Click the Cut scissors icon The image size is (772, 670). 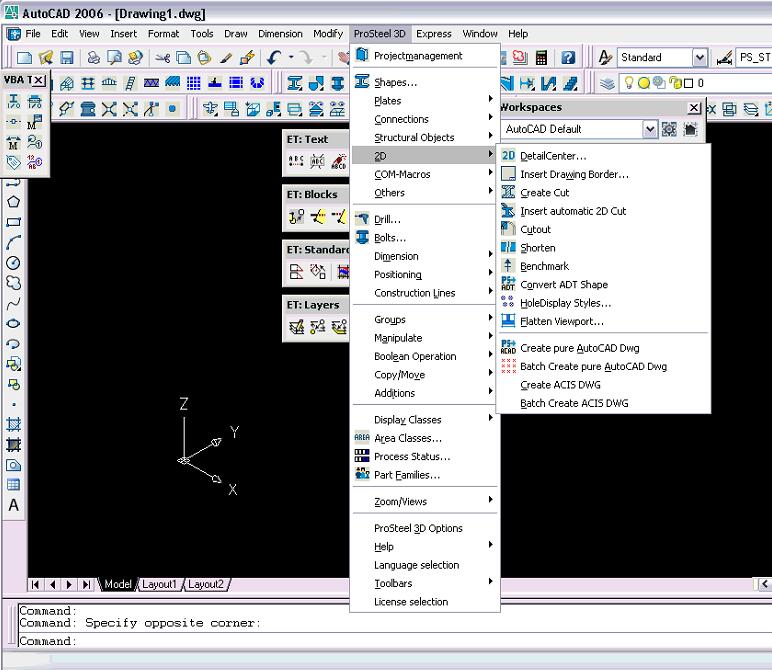[x=162, y=58]
